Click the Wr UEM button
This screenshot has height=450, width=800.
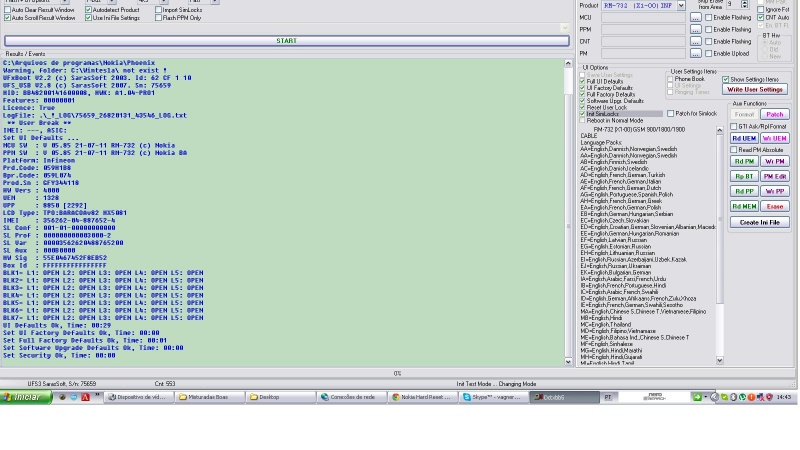click(x=774, y=138)
